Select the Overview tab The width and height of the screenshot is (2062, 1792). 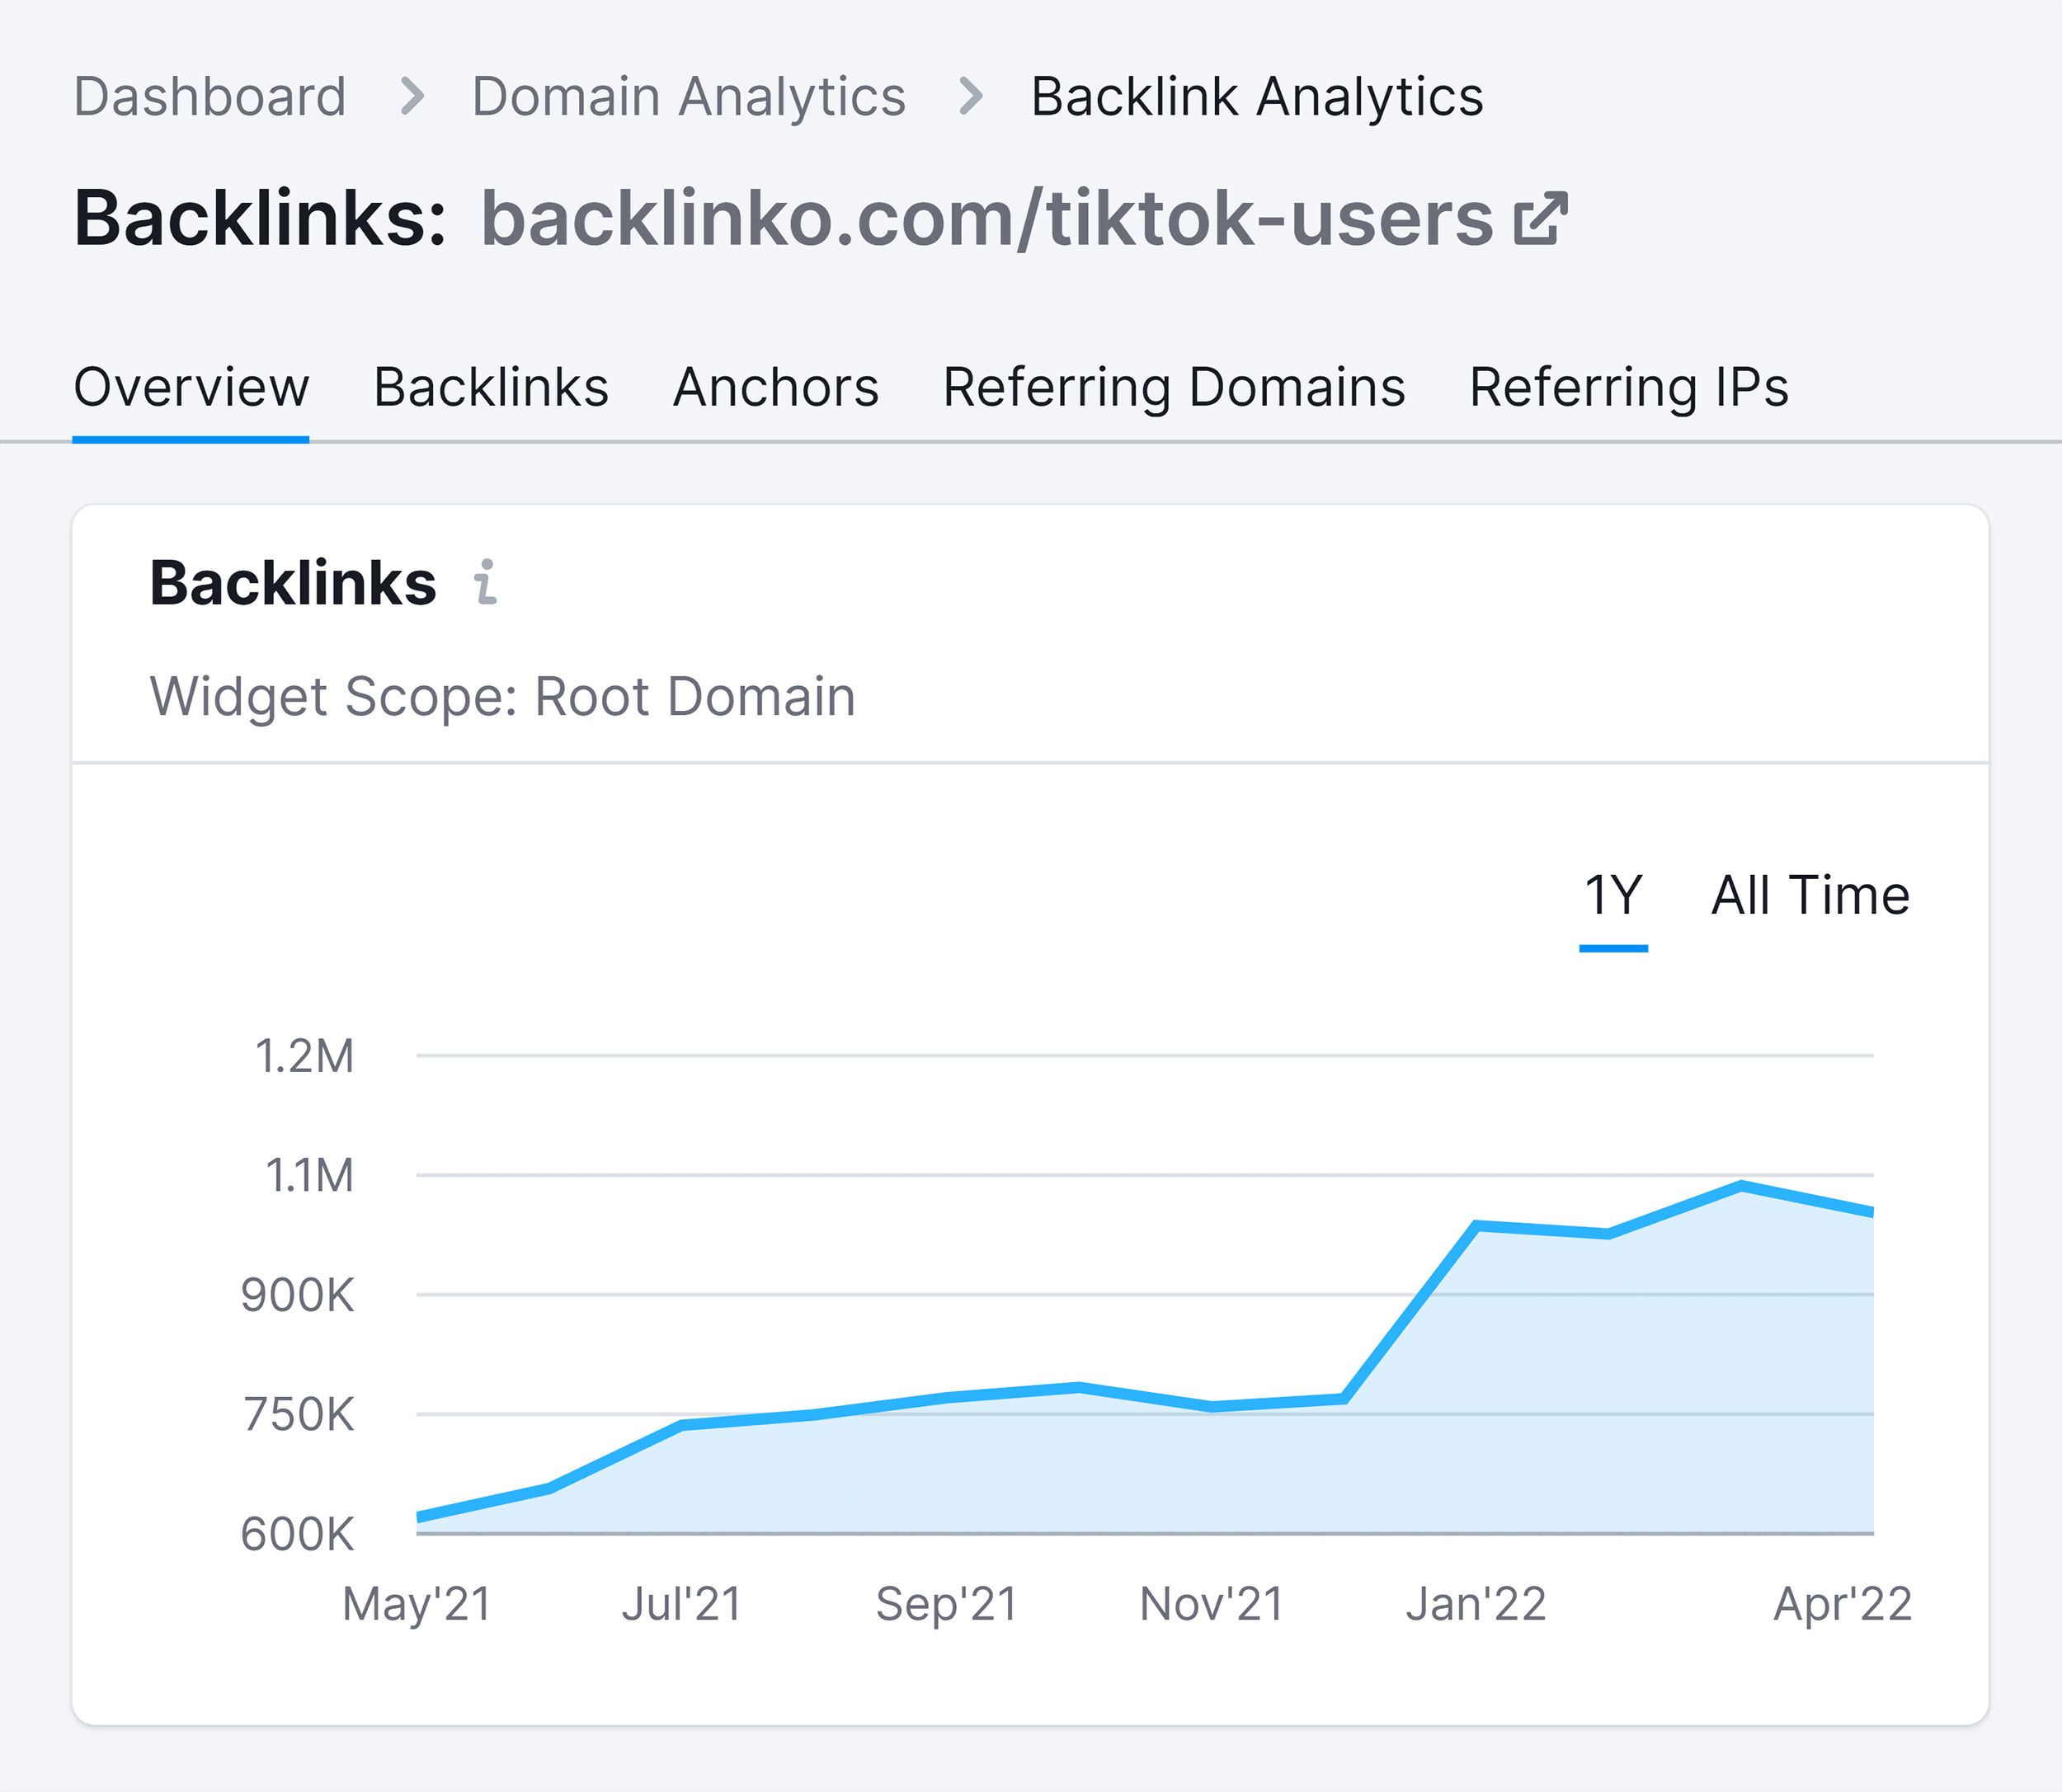click(191, 388)
